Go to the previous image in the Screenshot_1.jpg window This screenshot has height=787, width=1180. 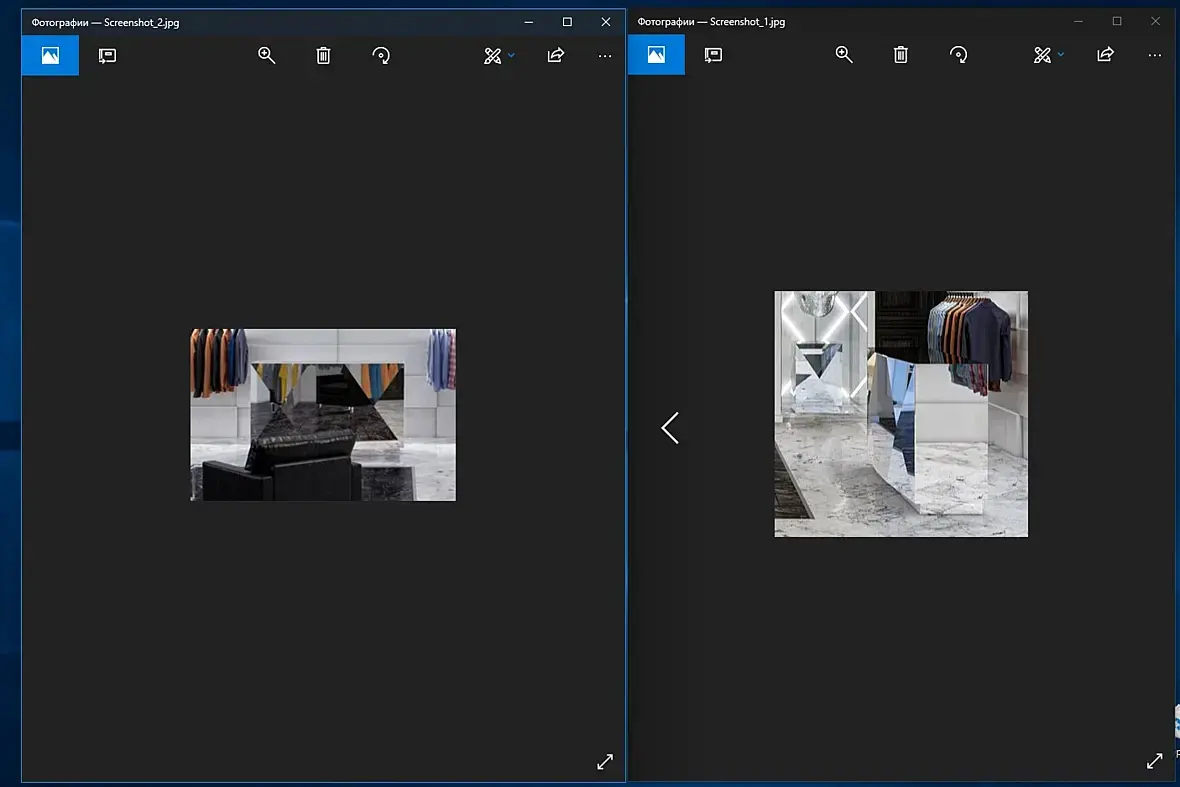tap(670, 428)
